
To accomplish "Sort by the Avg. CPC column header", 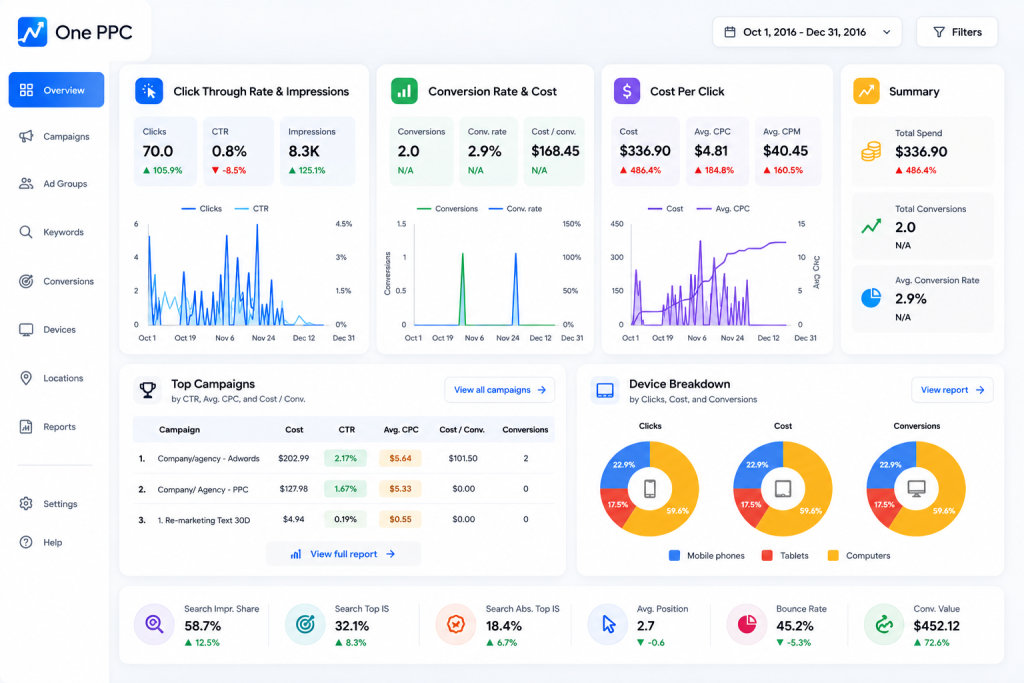I will [401, 430].
